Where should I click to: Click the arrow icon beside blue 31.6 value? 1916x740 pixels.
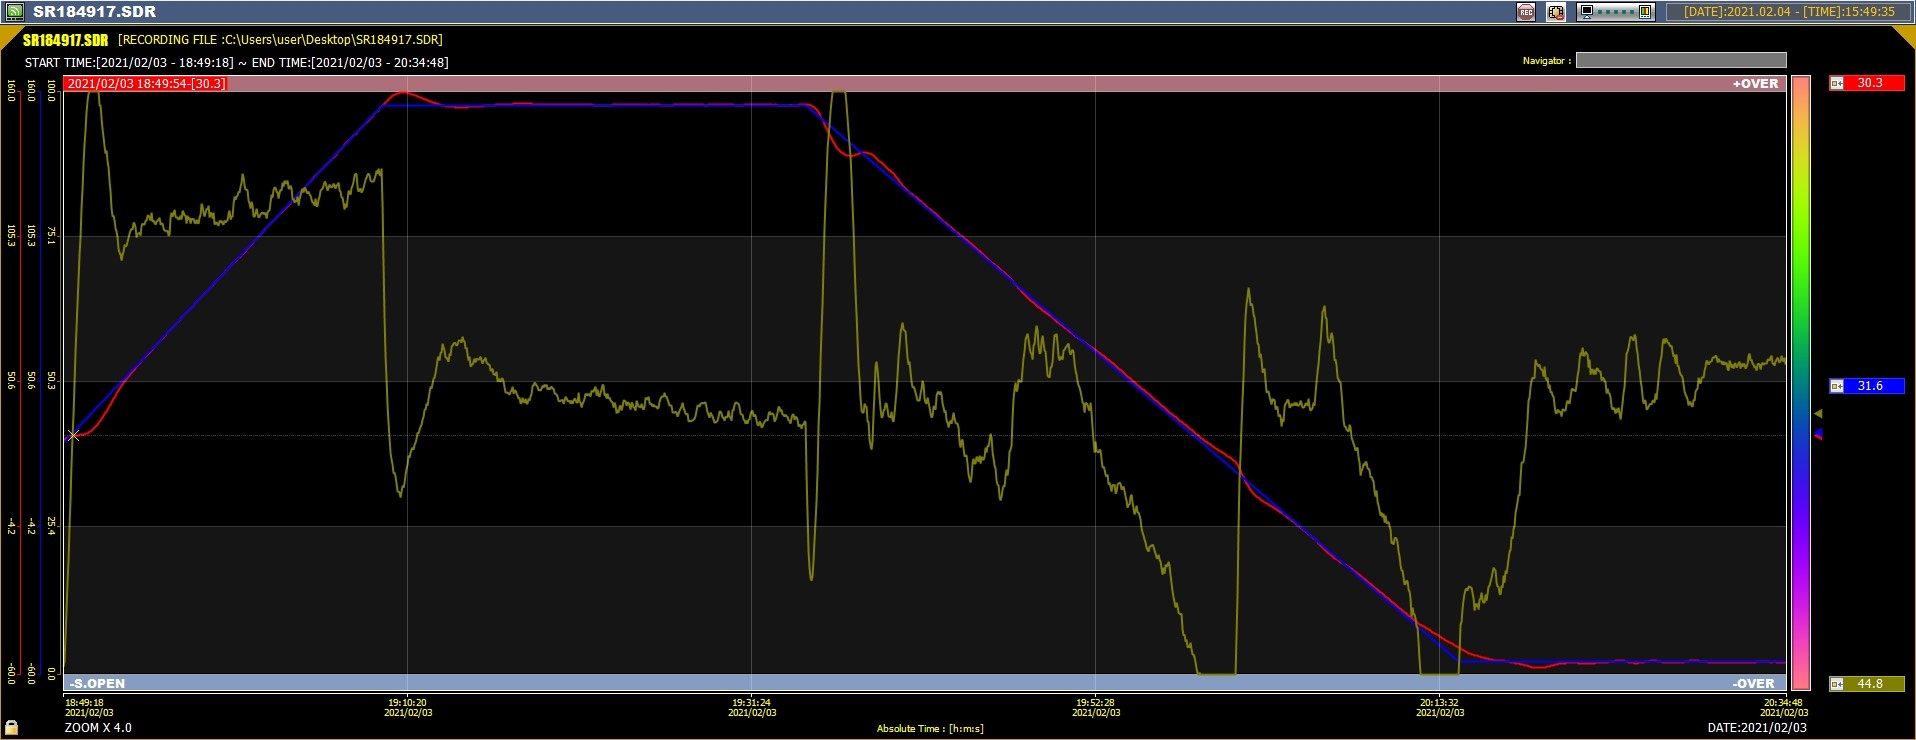tap(1837, 386)
